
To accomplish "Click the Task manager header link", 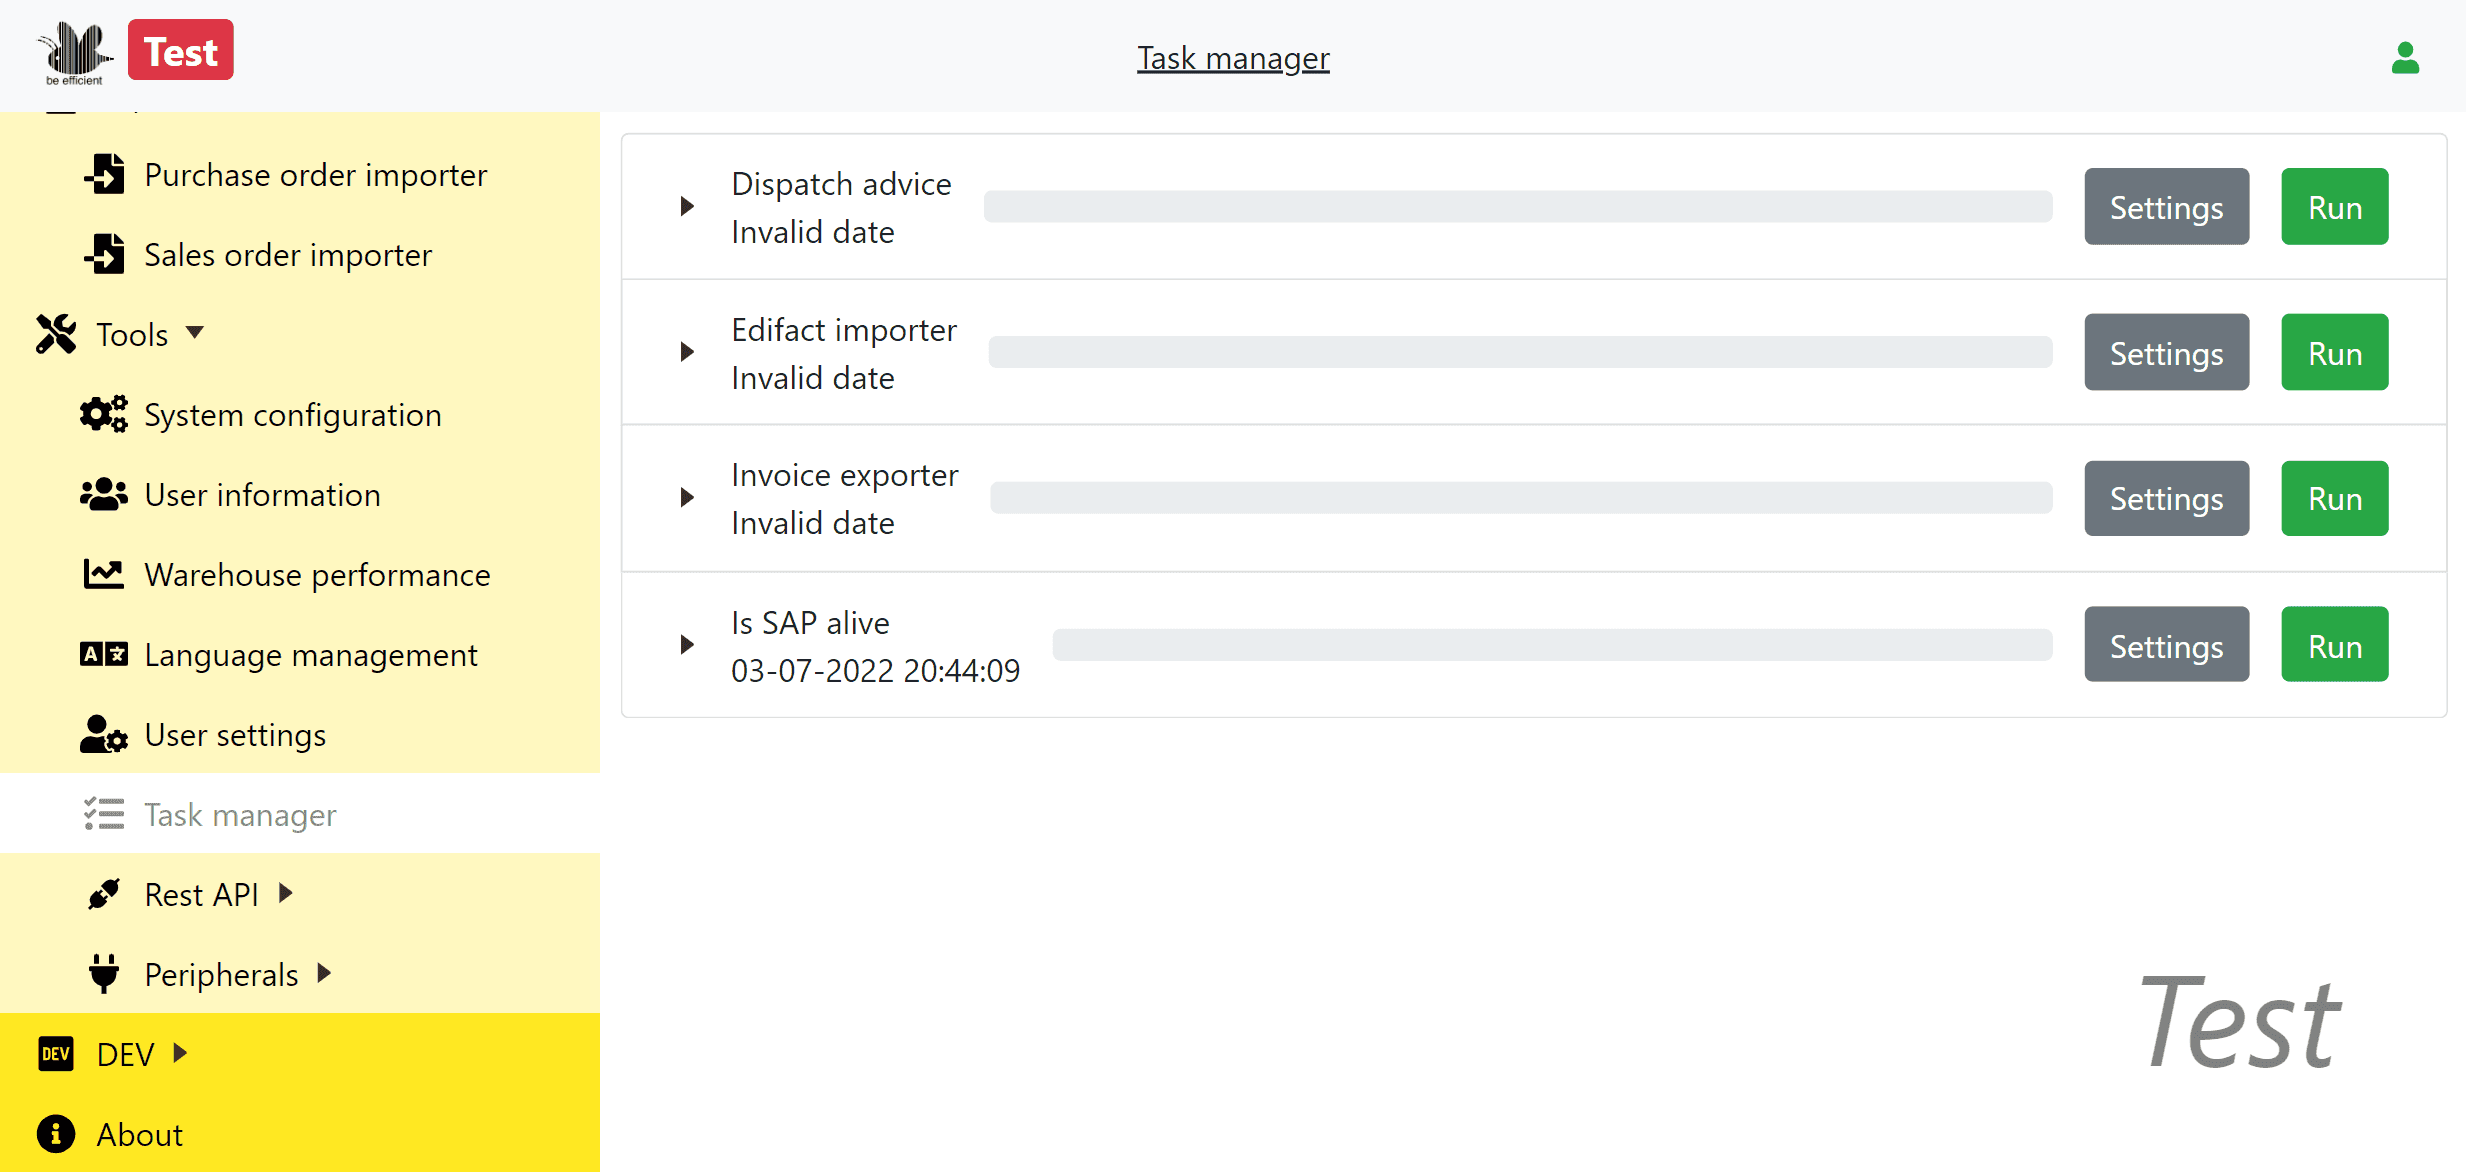I will [1233, 58].
